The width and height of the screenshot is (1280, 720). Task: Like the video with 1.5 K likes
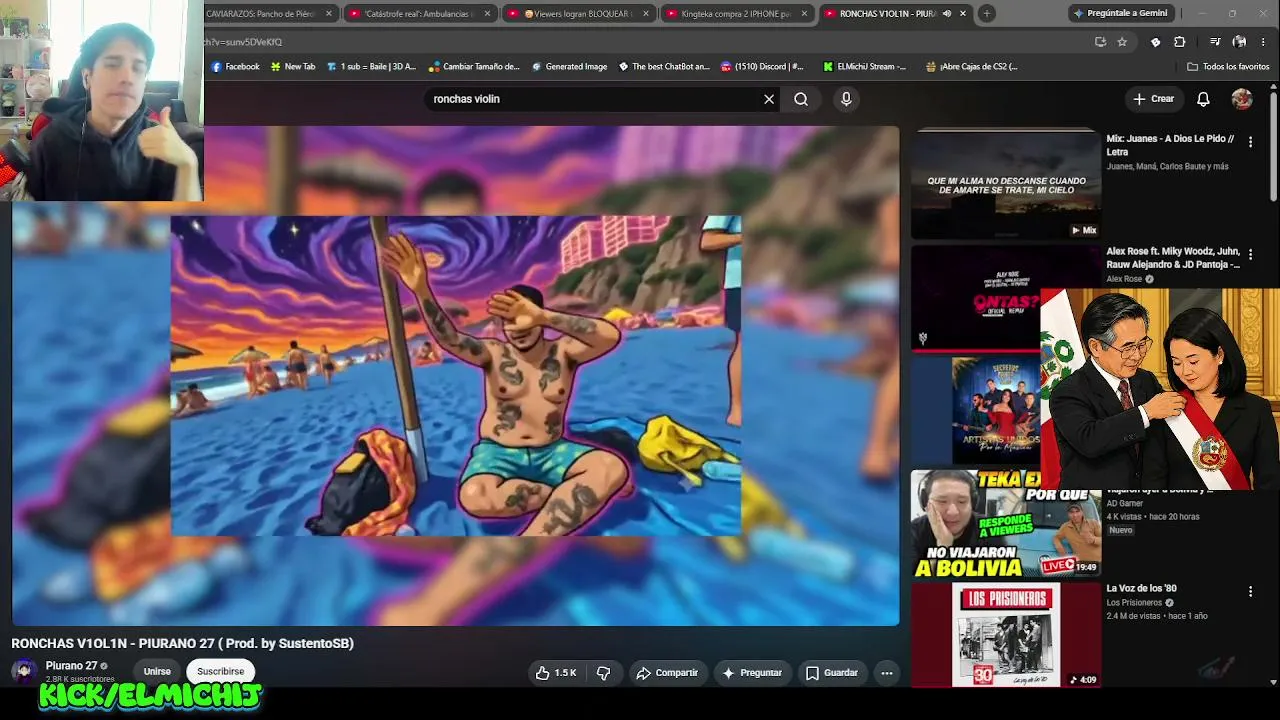click(556, 673)
